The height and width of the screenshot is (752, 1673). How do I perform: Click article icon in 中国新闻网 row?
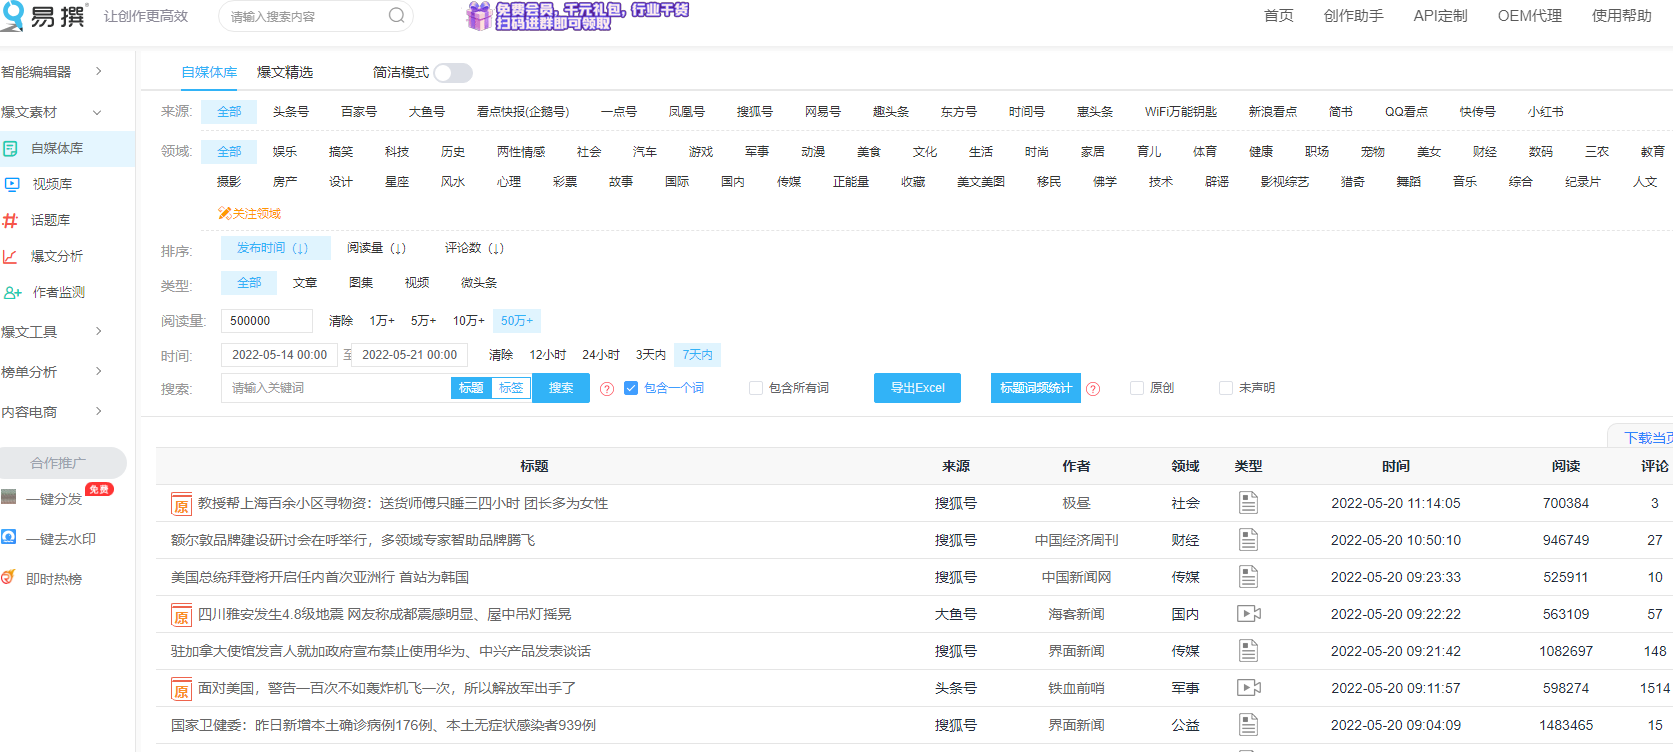[1248, 577]
